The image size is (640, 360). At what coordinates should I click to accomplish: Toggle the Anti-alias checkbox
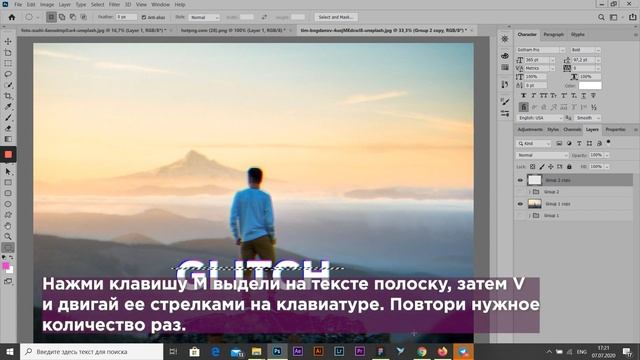tap(144, 17)
